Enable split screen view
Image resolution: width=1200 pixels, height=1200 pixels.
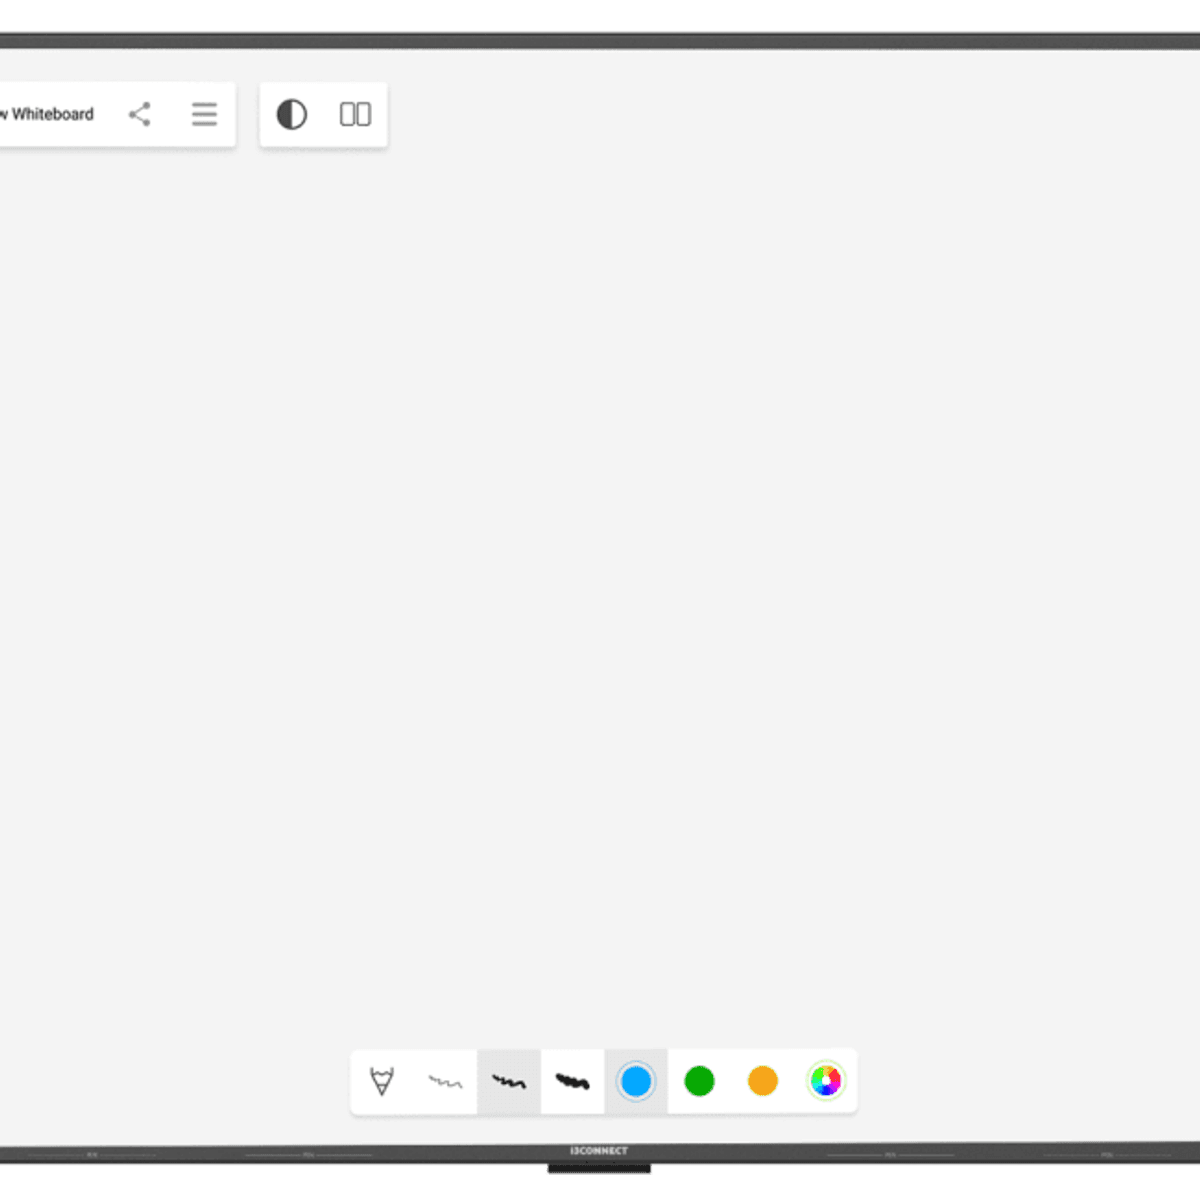355,115
